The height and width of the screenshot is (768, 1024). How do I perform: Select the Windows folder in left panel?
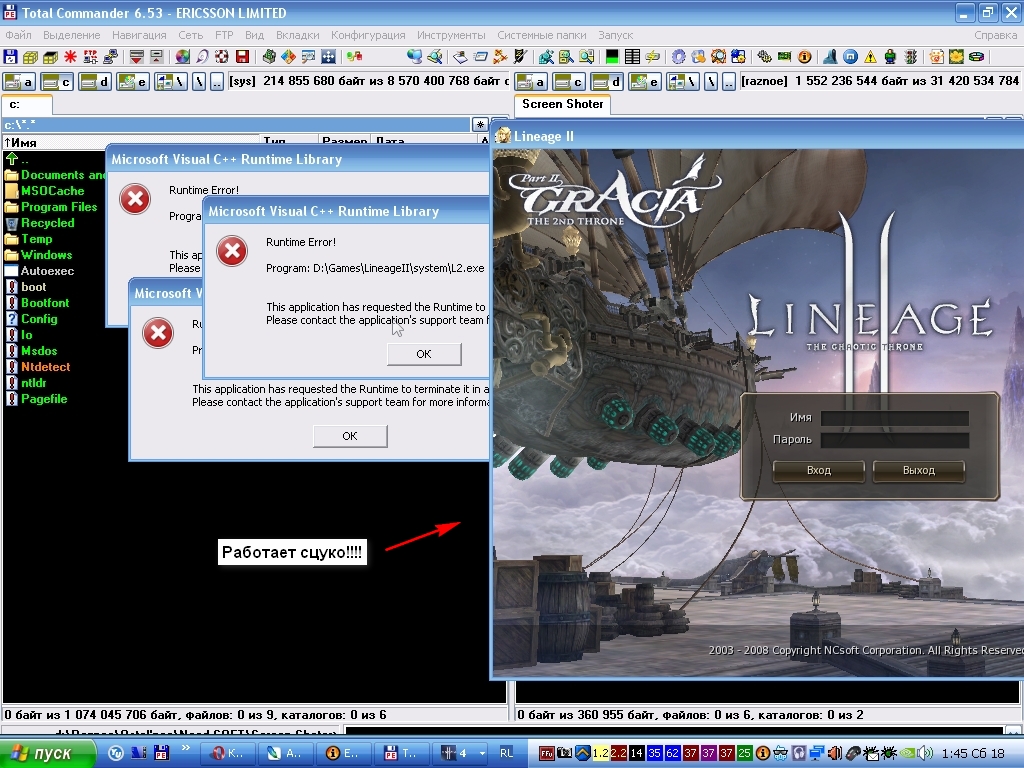46,255
